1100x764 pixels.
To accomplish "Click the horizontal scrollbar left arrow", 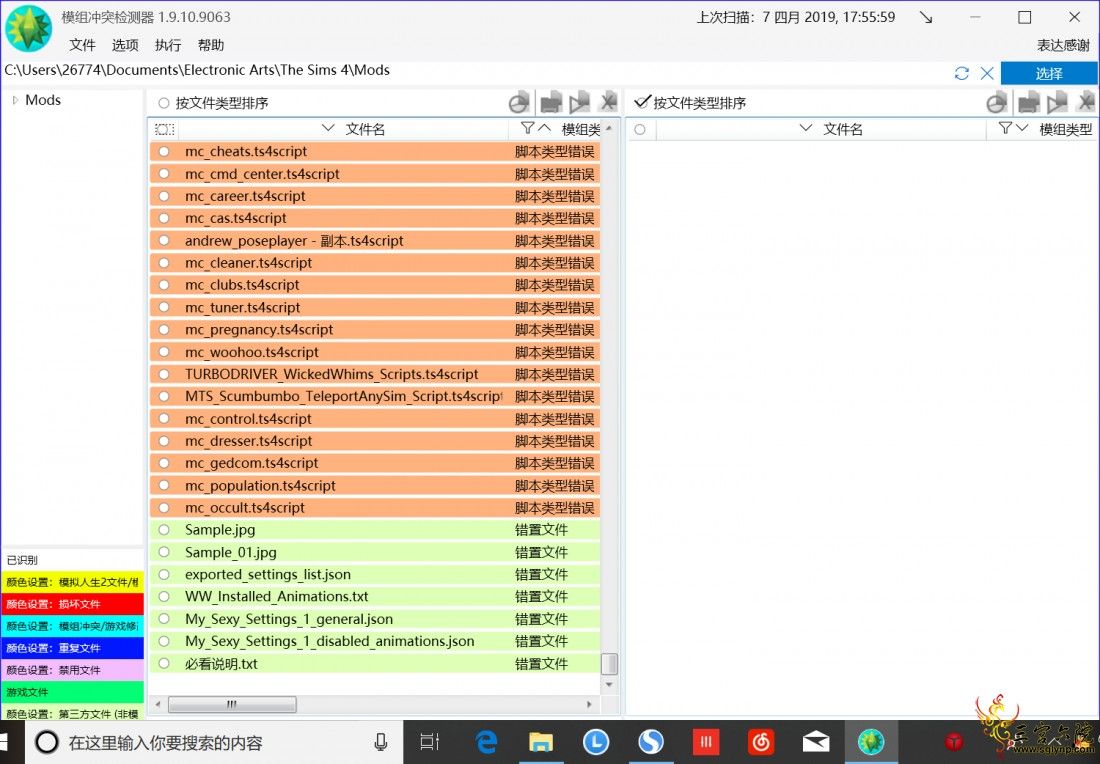I will pyautogui.click(x=158, y=704).
